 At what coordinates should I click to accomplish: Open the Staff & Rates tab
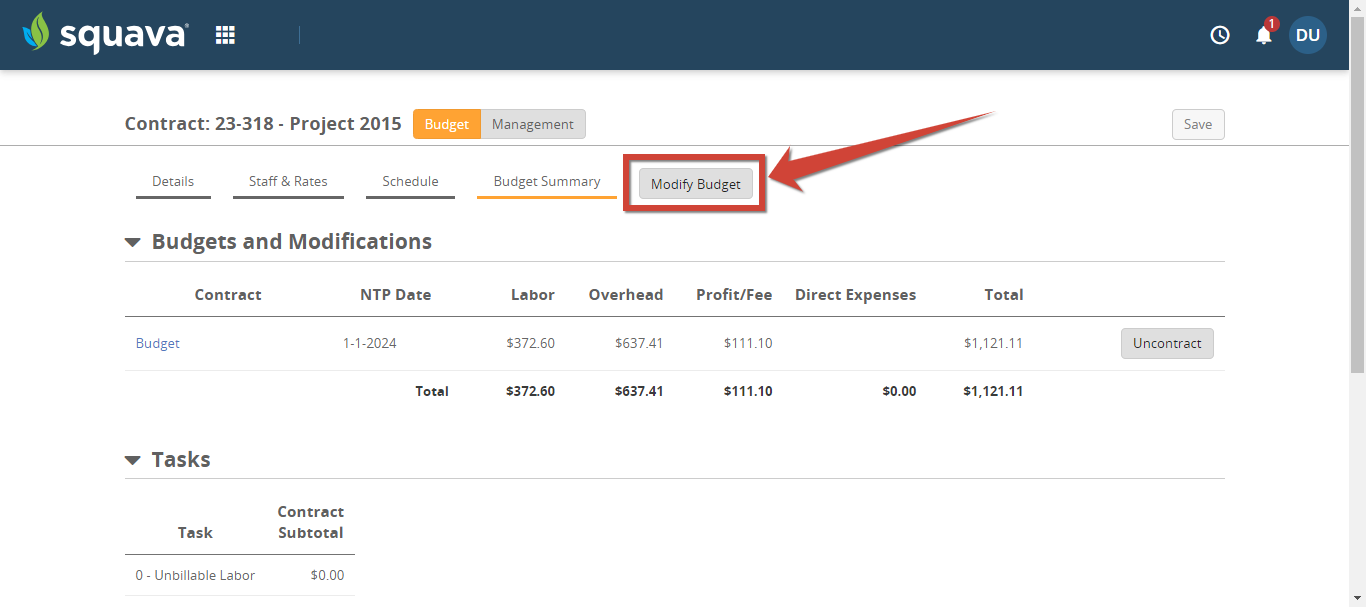(288, 181)
